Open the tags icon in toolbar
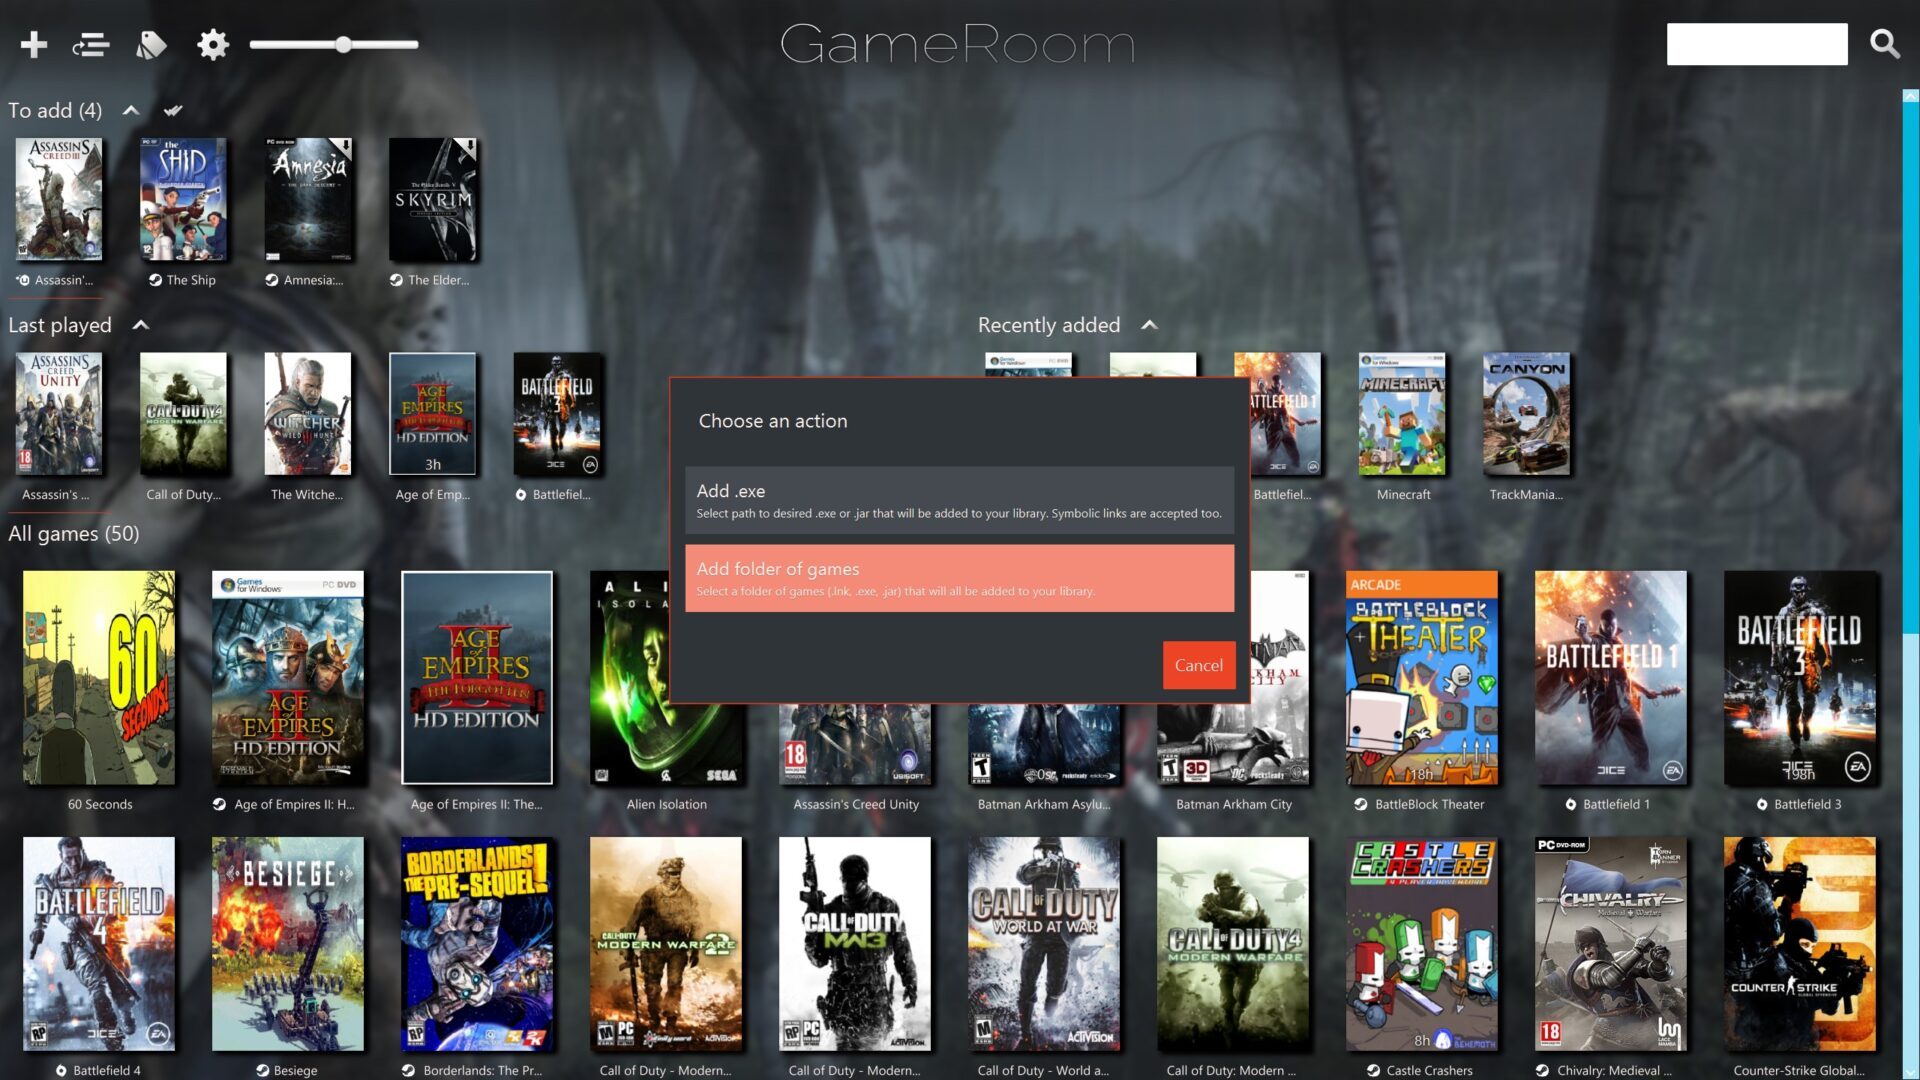Screen dimensions: 1920x1080 [151, 44]
